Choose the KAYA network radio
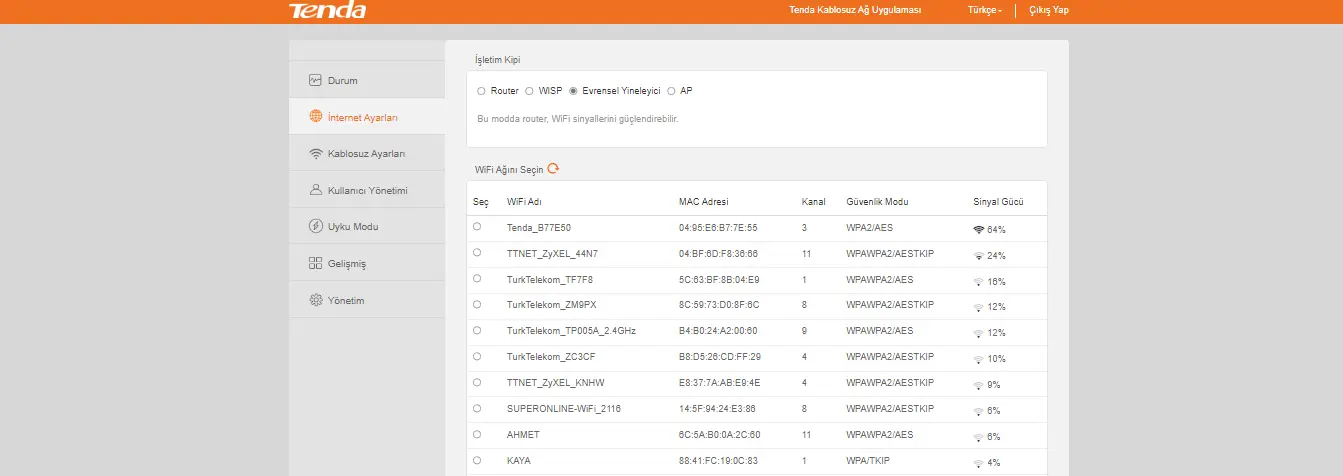The height and width of the screenshot is (476, 1343). 477,459
